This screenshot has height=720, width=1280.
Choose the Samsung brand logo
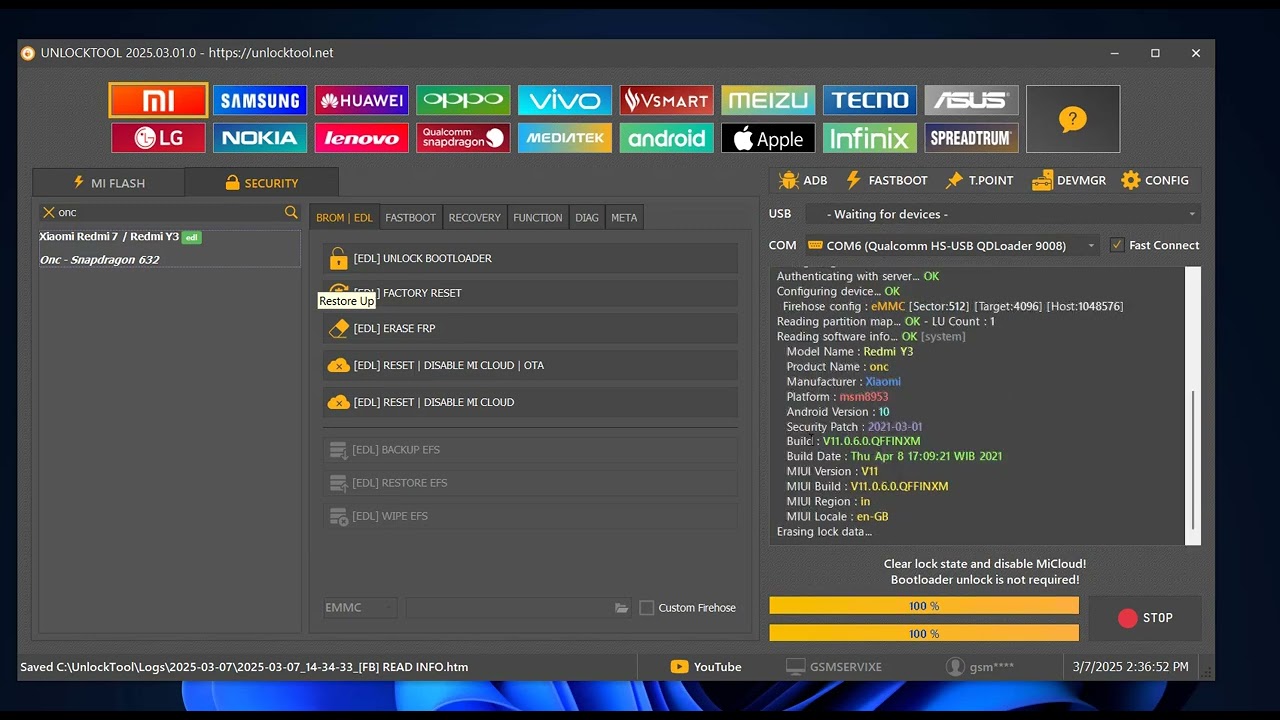click(260, 100)
